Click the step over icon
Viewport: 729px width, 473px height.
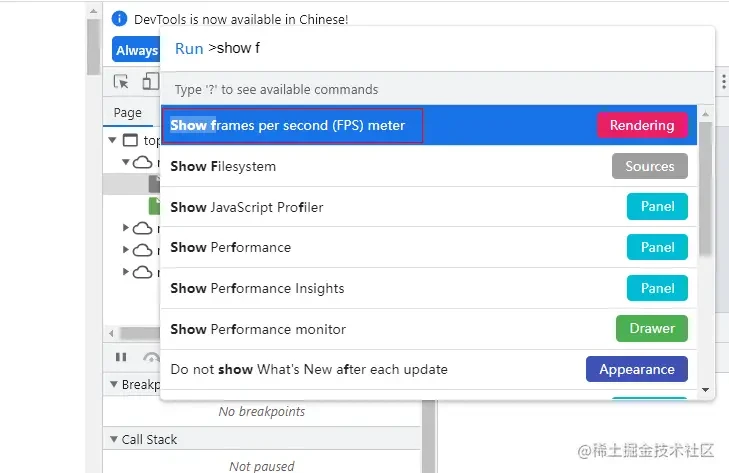(152, 357)
